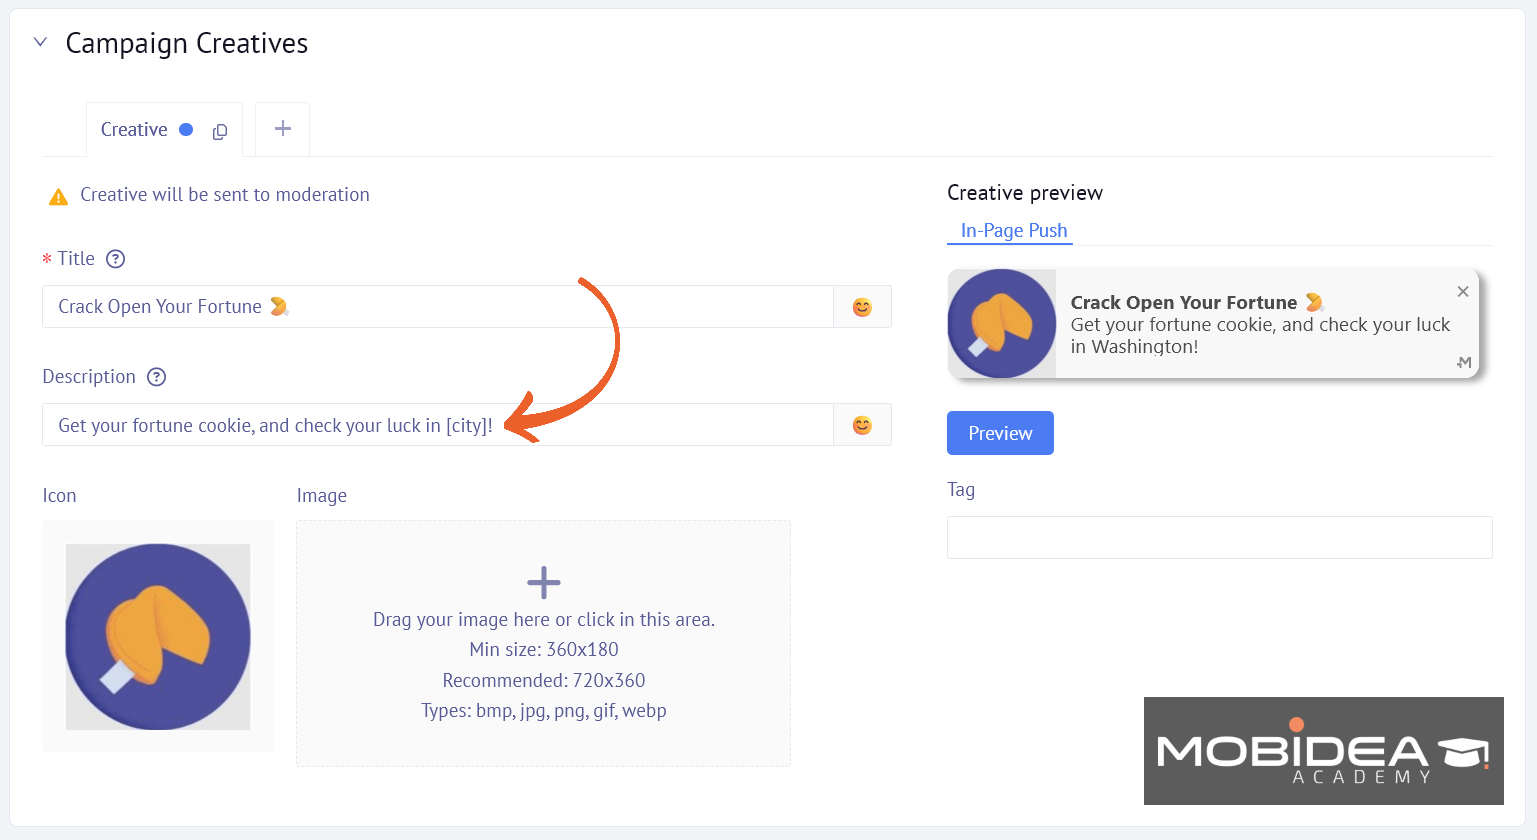Close the push notification preview

1463,292
